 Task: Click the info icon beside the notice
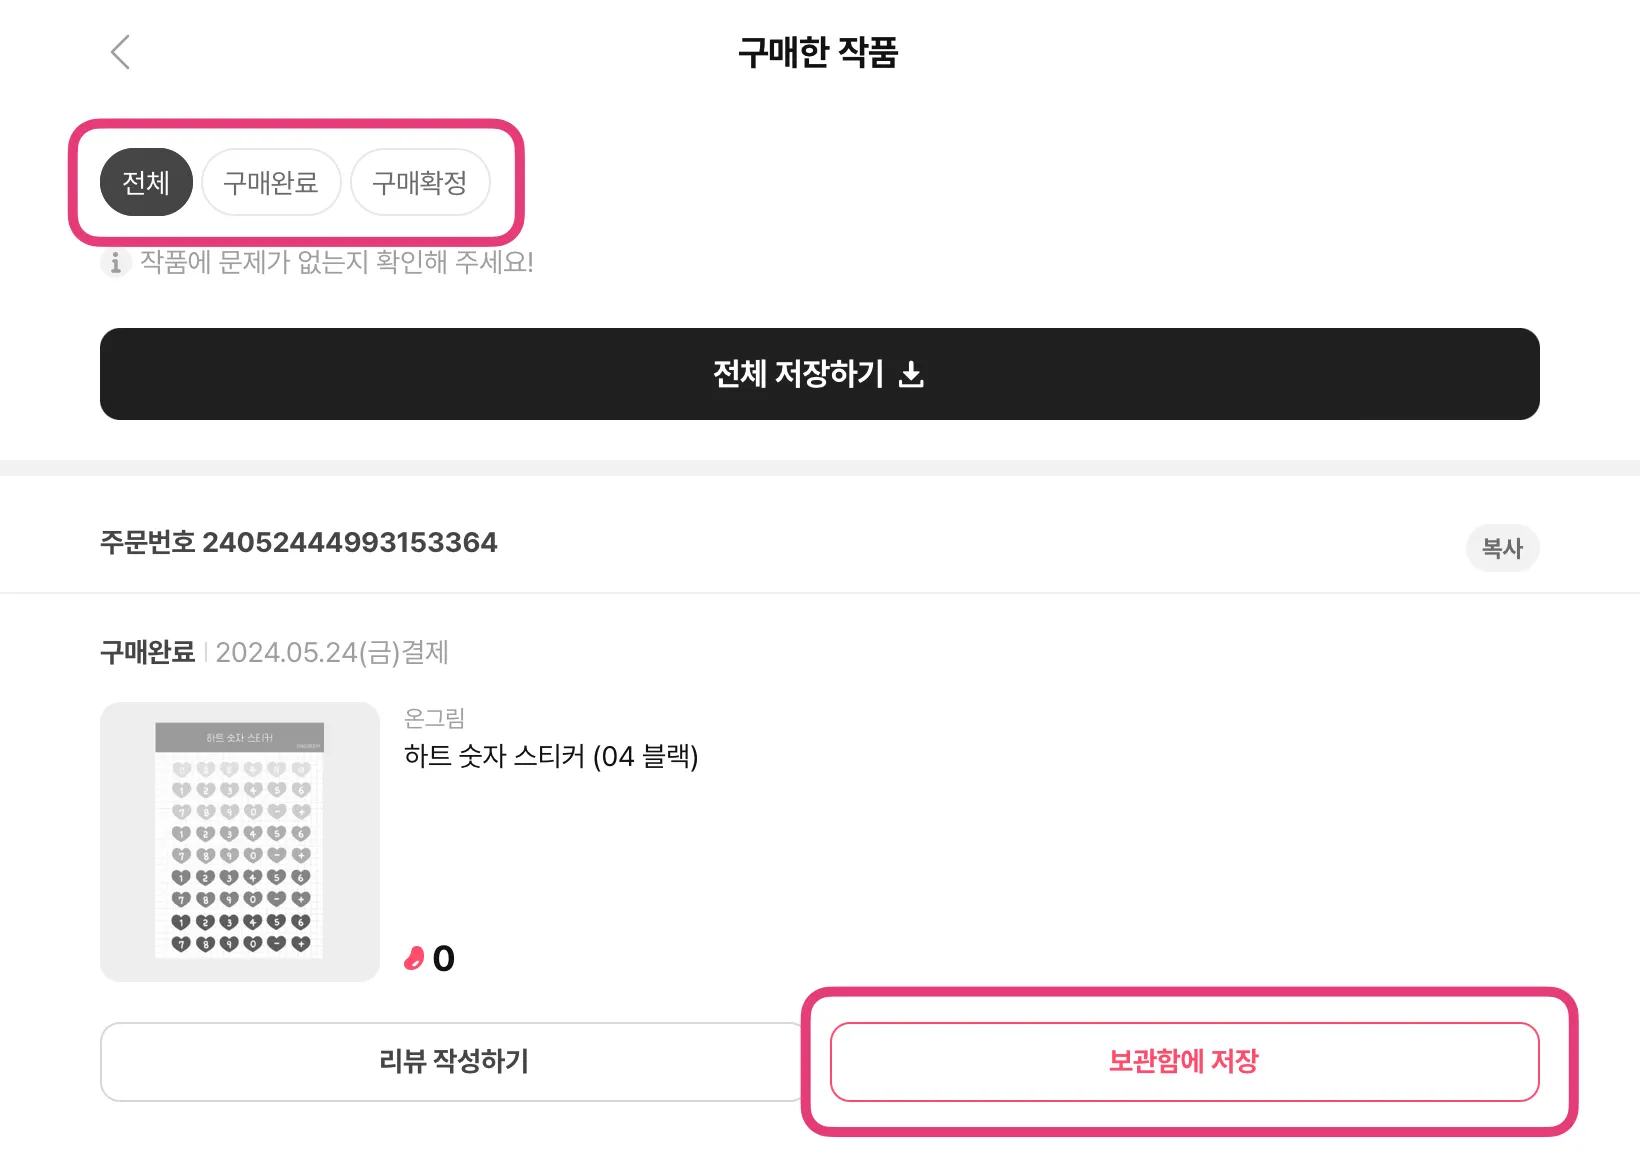pyautogui.click(x=116, y=263)
